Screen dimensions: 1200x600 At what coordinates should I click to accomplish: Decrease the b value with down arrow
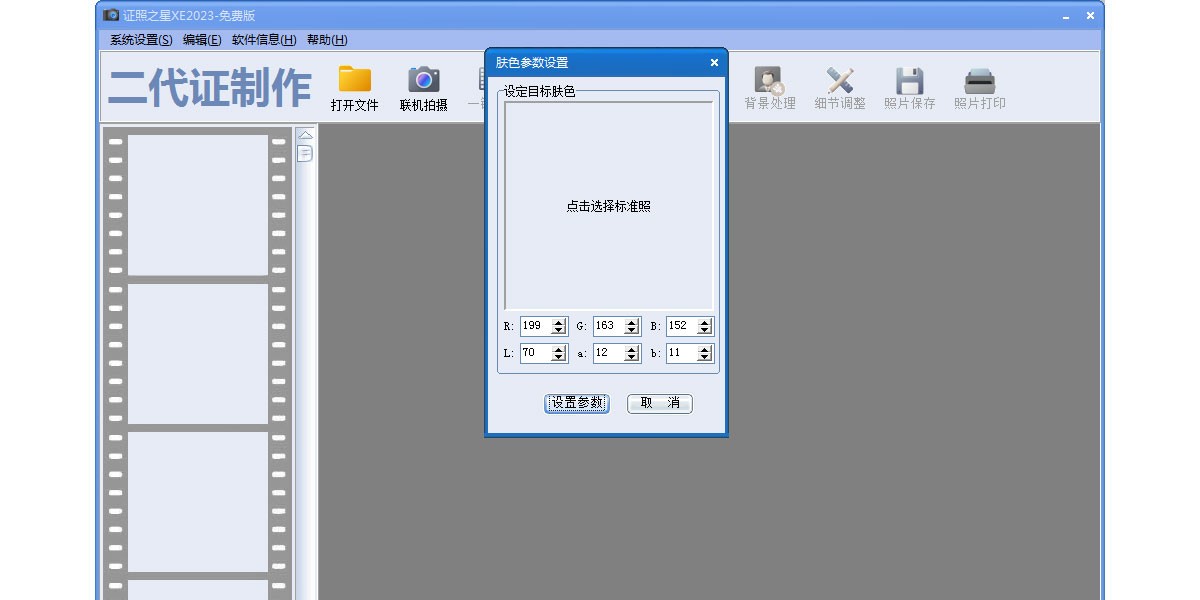tap(704, 358)
